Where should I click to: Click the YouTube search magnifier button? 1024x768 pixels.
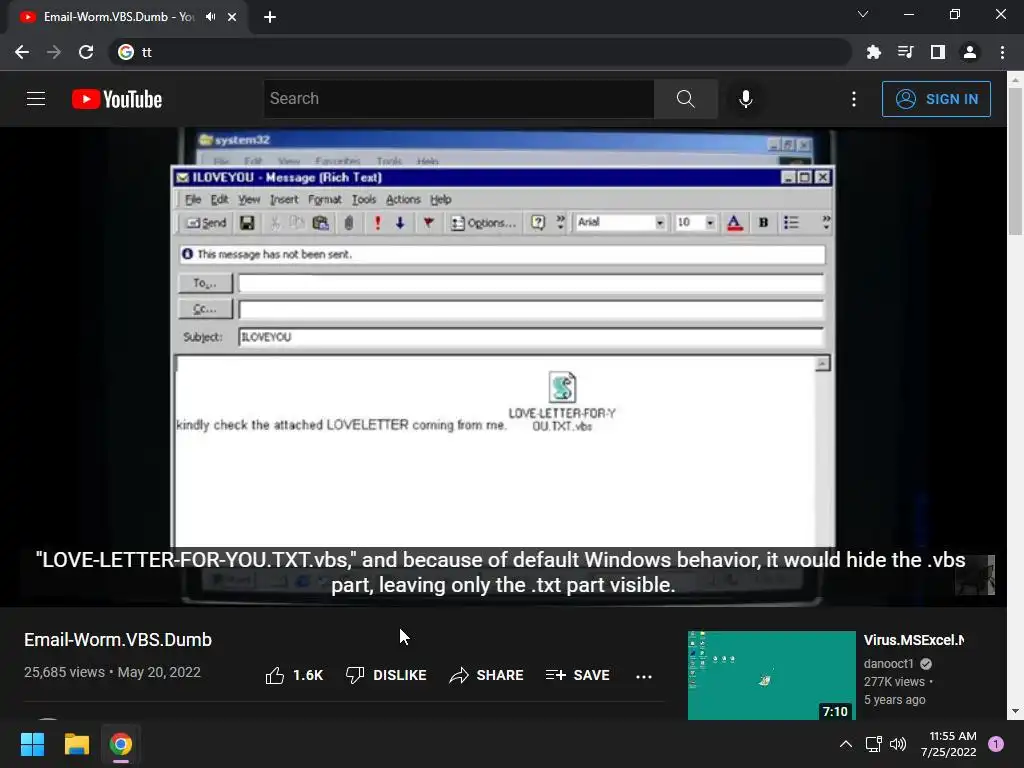pyautogui.click(x=686, y=99)
